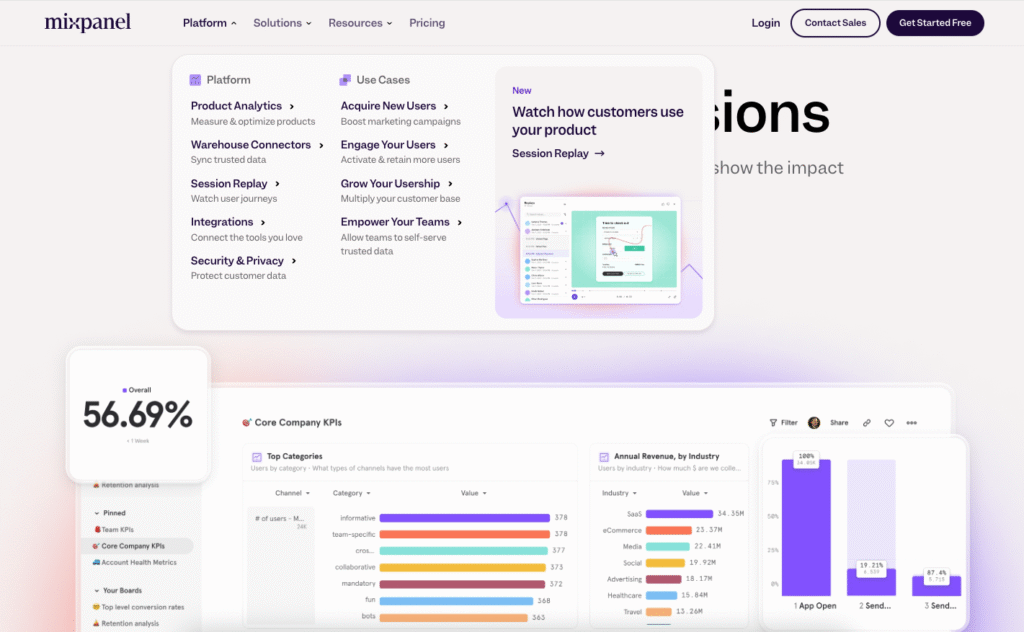This screenshot has width=1024, height=632.
Task: Open the Industry column dropdown
Action: pyautogui.click(x=619, y=493)
